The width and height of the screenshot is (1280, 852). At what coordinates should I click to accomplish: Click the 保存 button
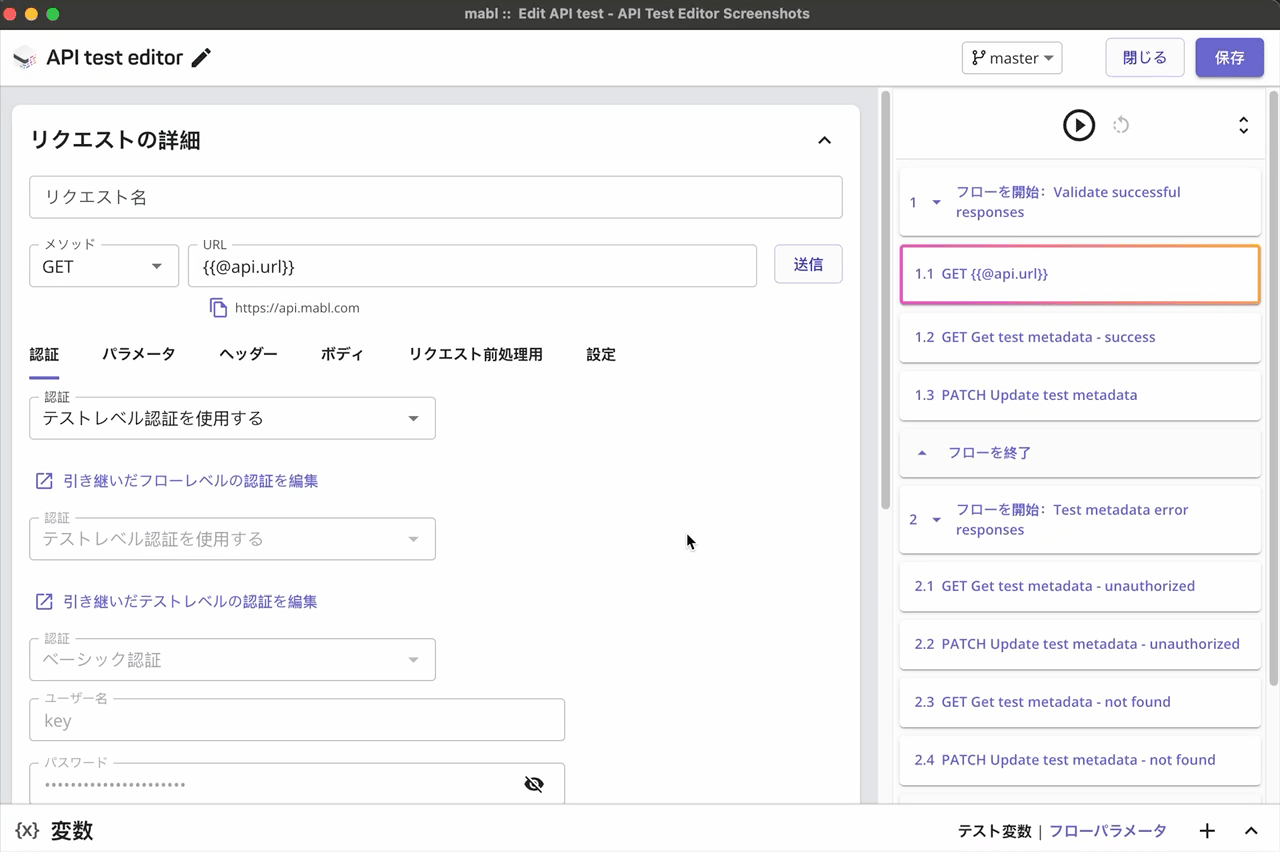click(x=1230, y=58)
